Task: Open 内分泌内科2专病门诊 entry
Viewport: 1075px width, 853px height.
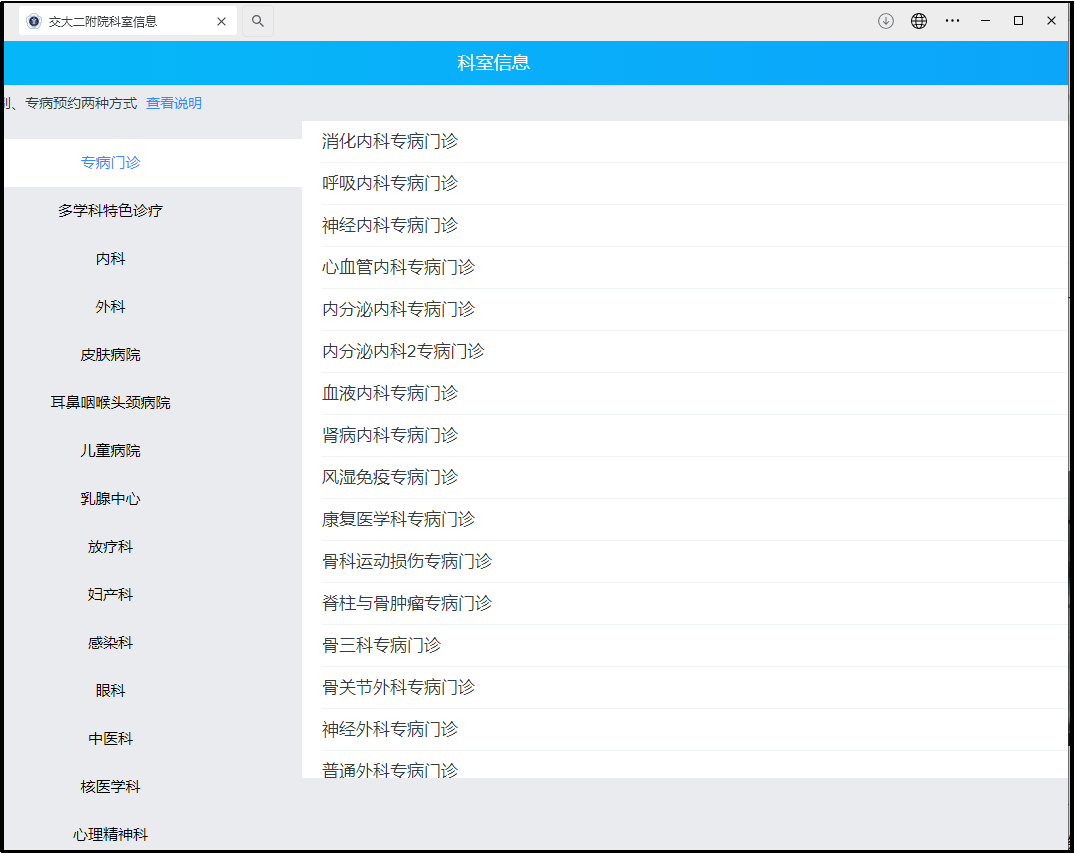Action: [403, 352]
